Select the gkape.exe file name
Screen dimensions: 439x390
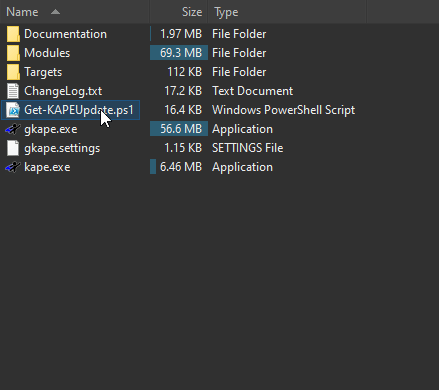51,129
